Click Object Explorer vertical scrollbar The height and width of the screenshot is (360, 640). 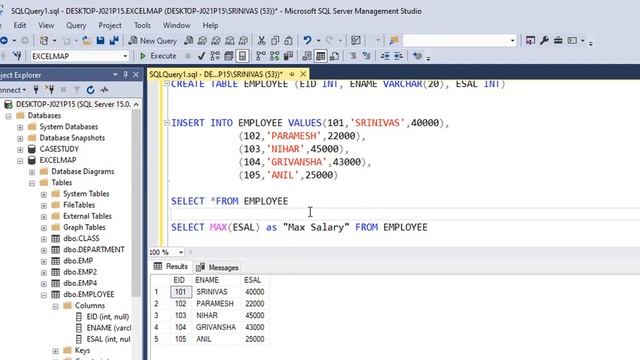click(x=136, y=204)
